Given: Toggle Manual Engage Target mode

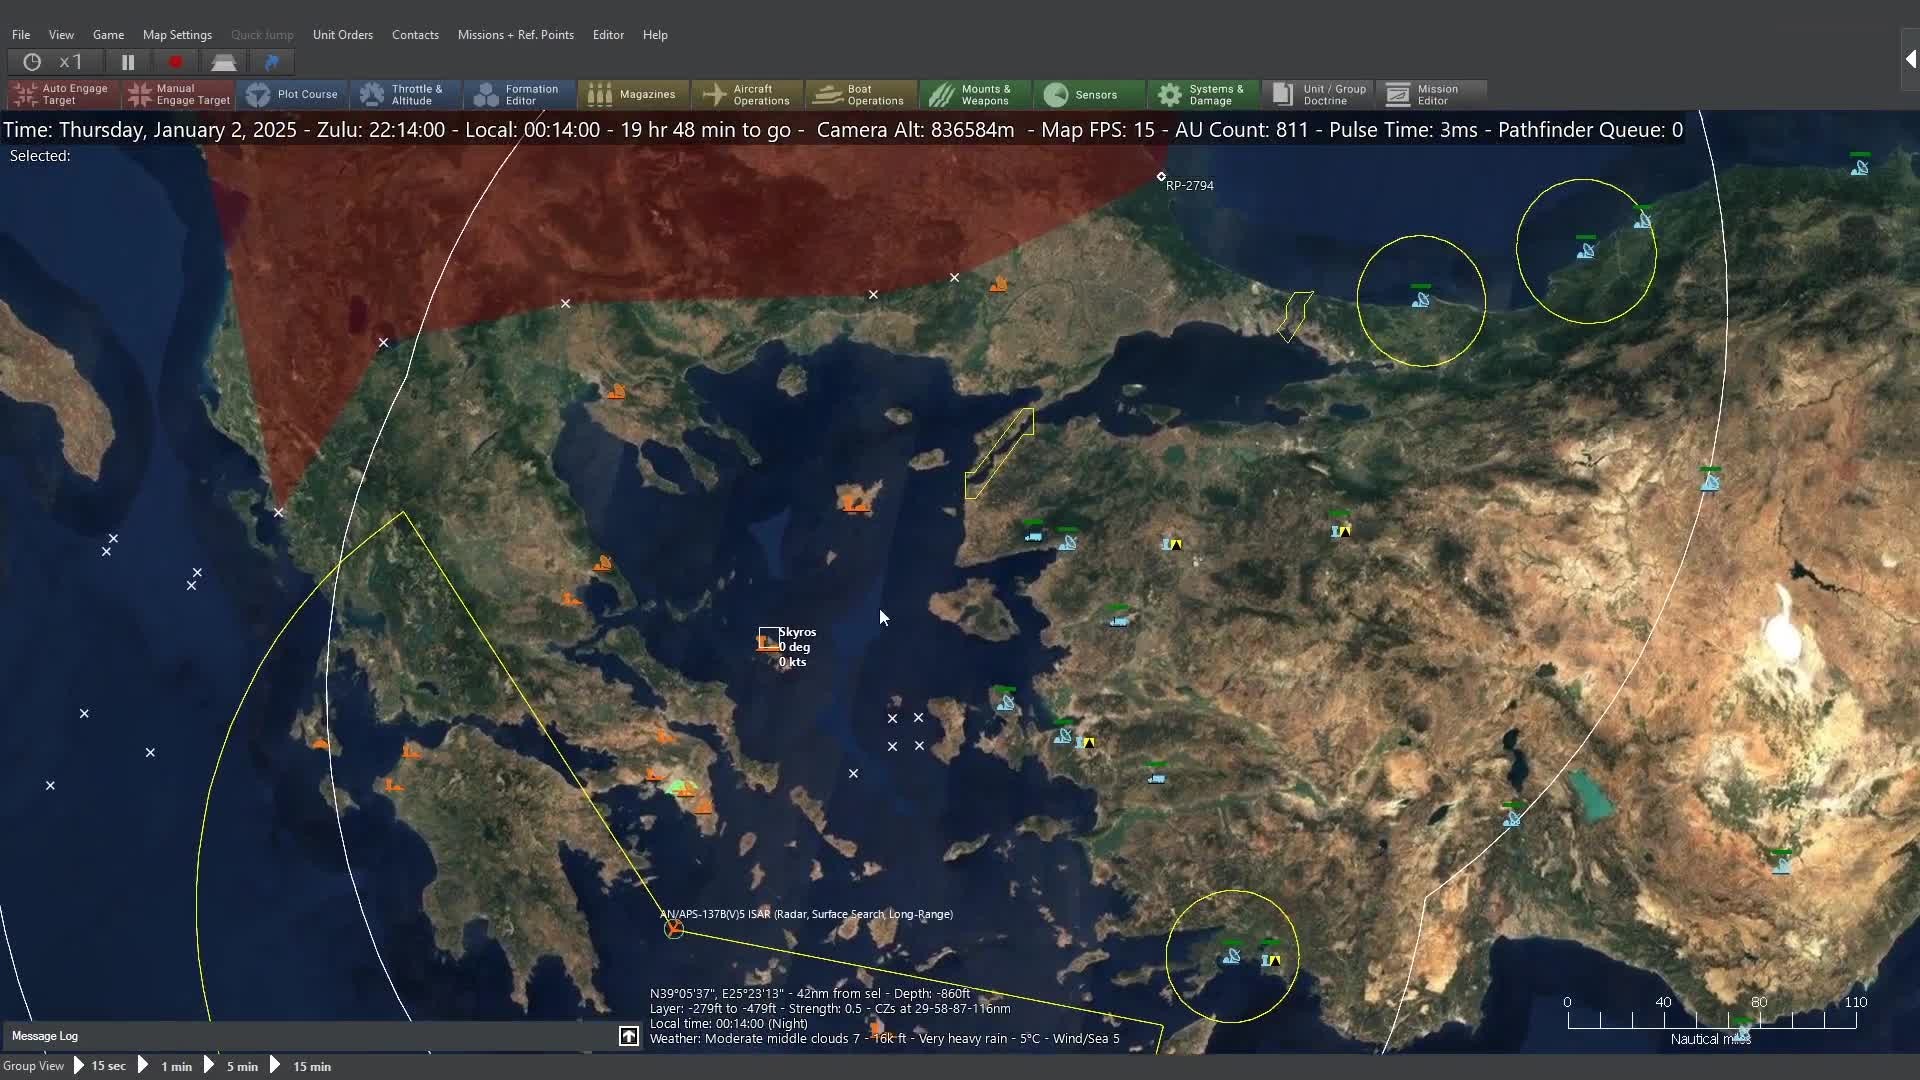Looking at the screenshot, I should pos(178,94).
